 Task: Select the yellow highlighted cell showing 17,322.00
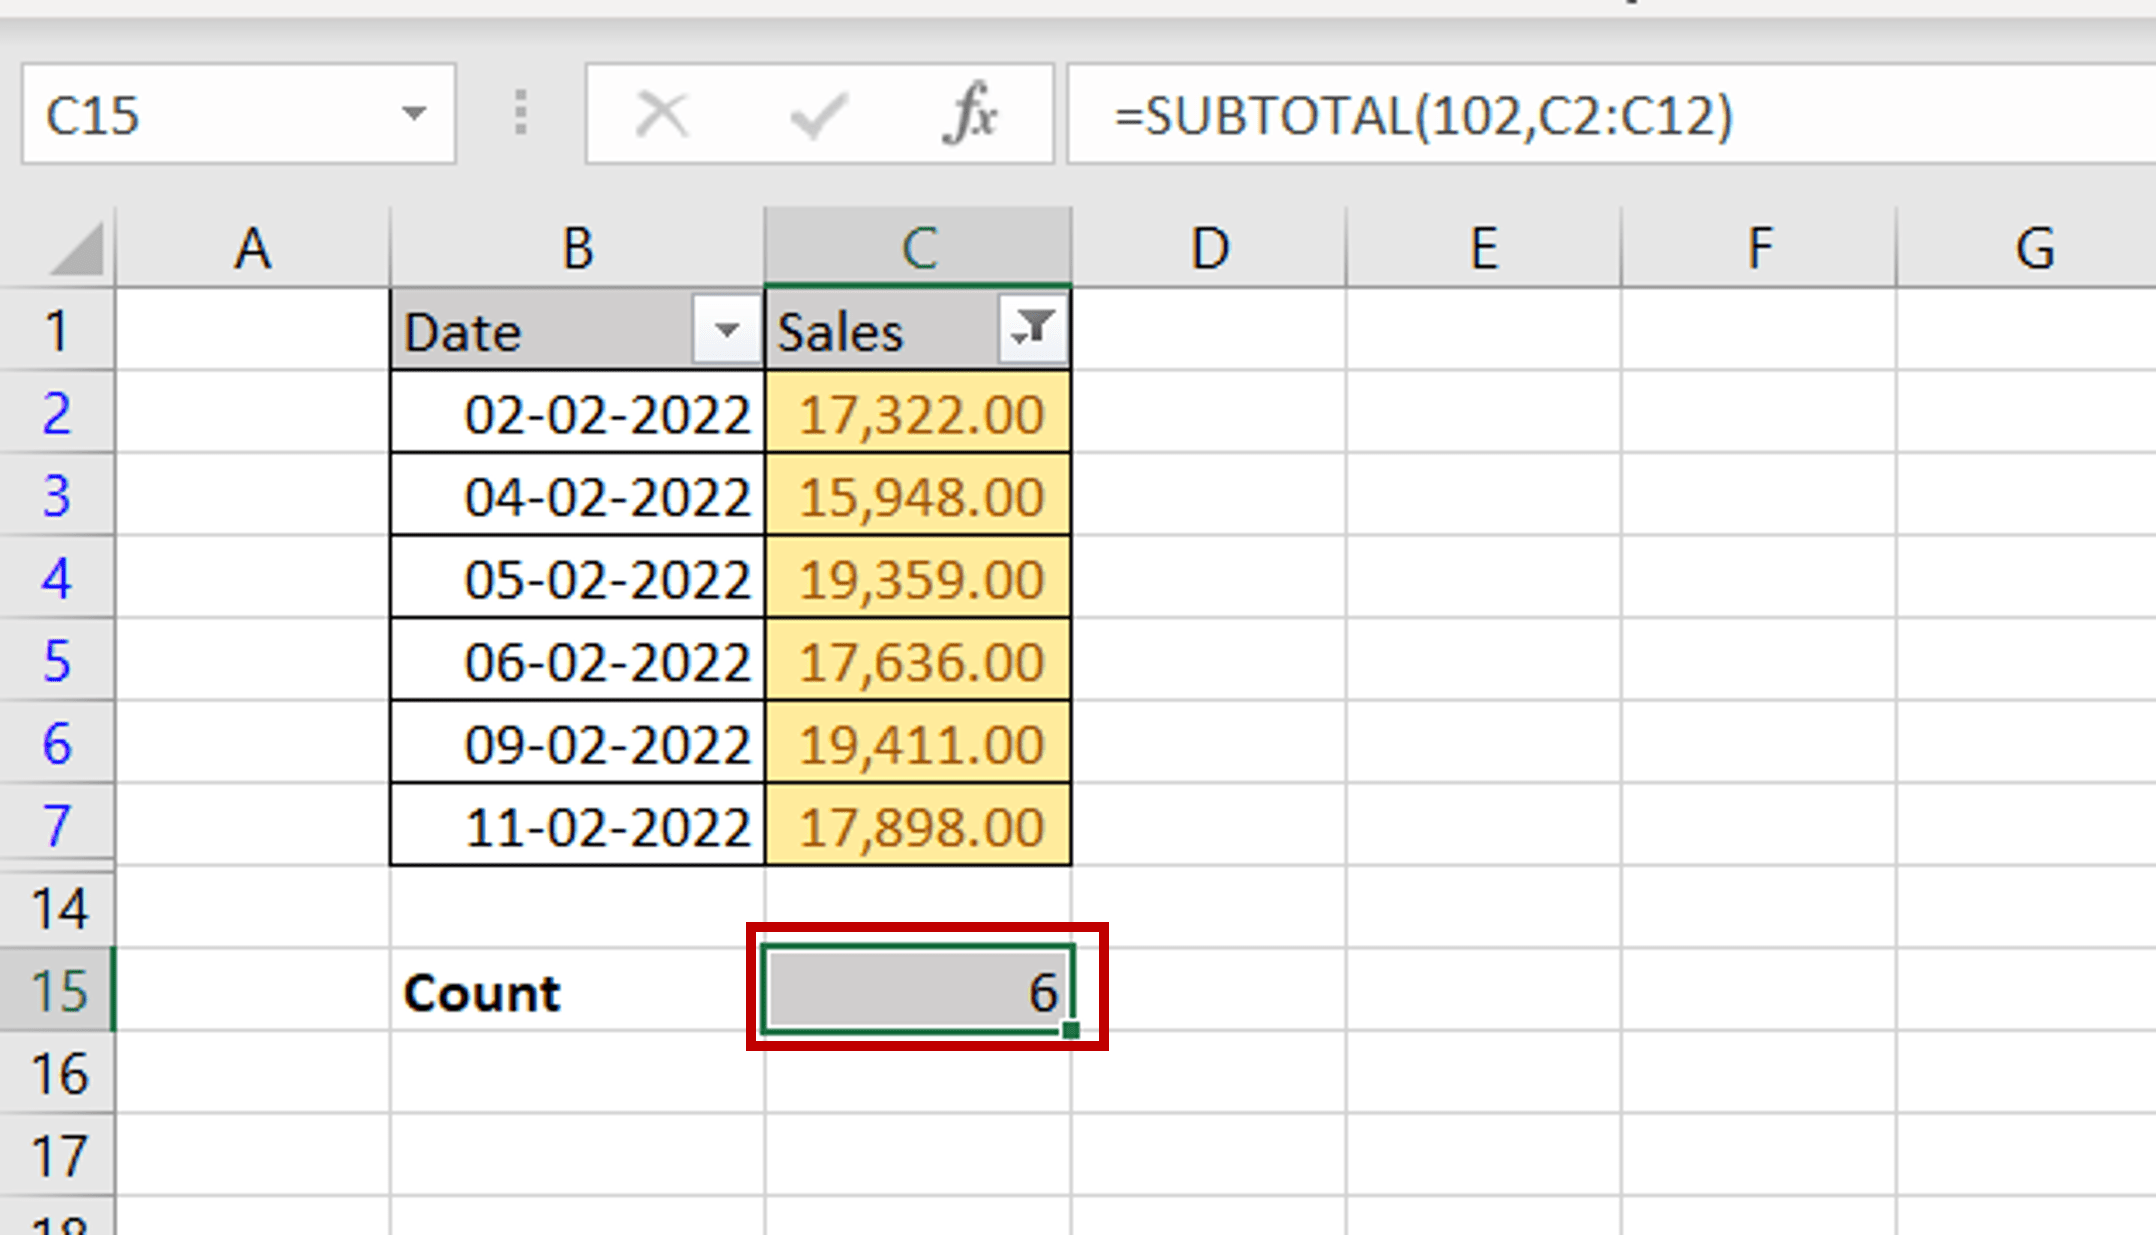915,412
